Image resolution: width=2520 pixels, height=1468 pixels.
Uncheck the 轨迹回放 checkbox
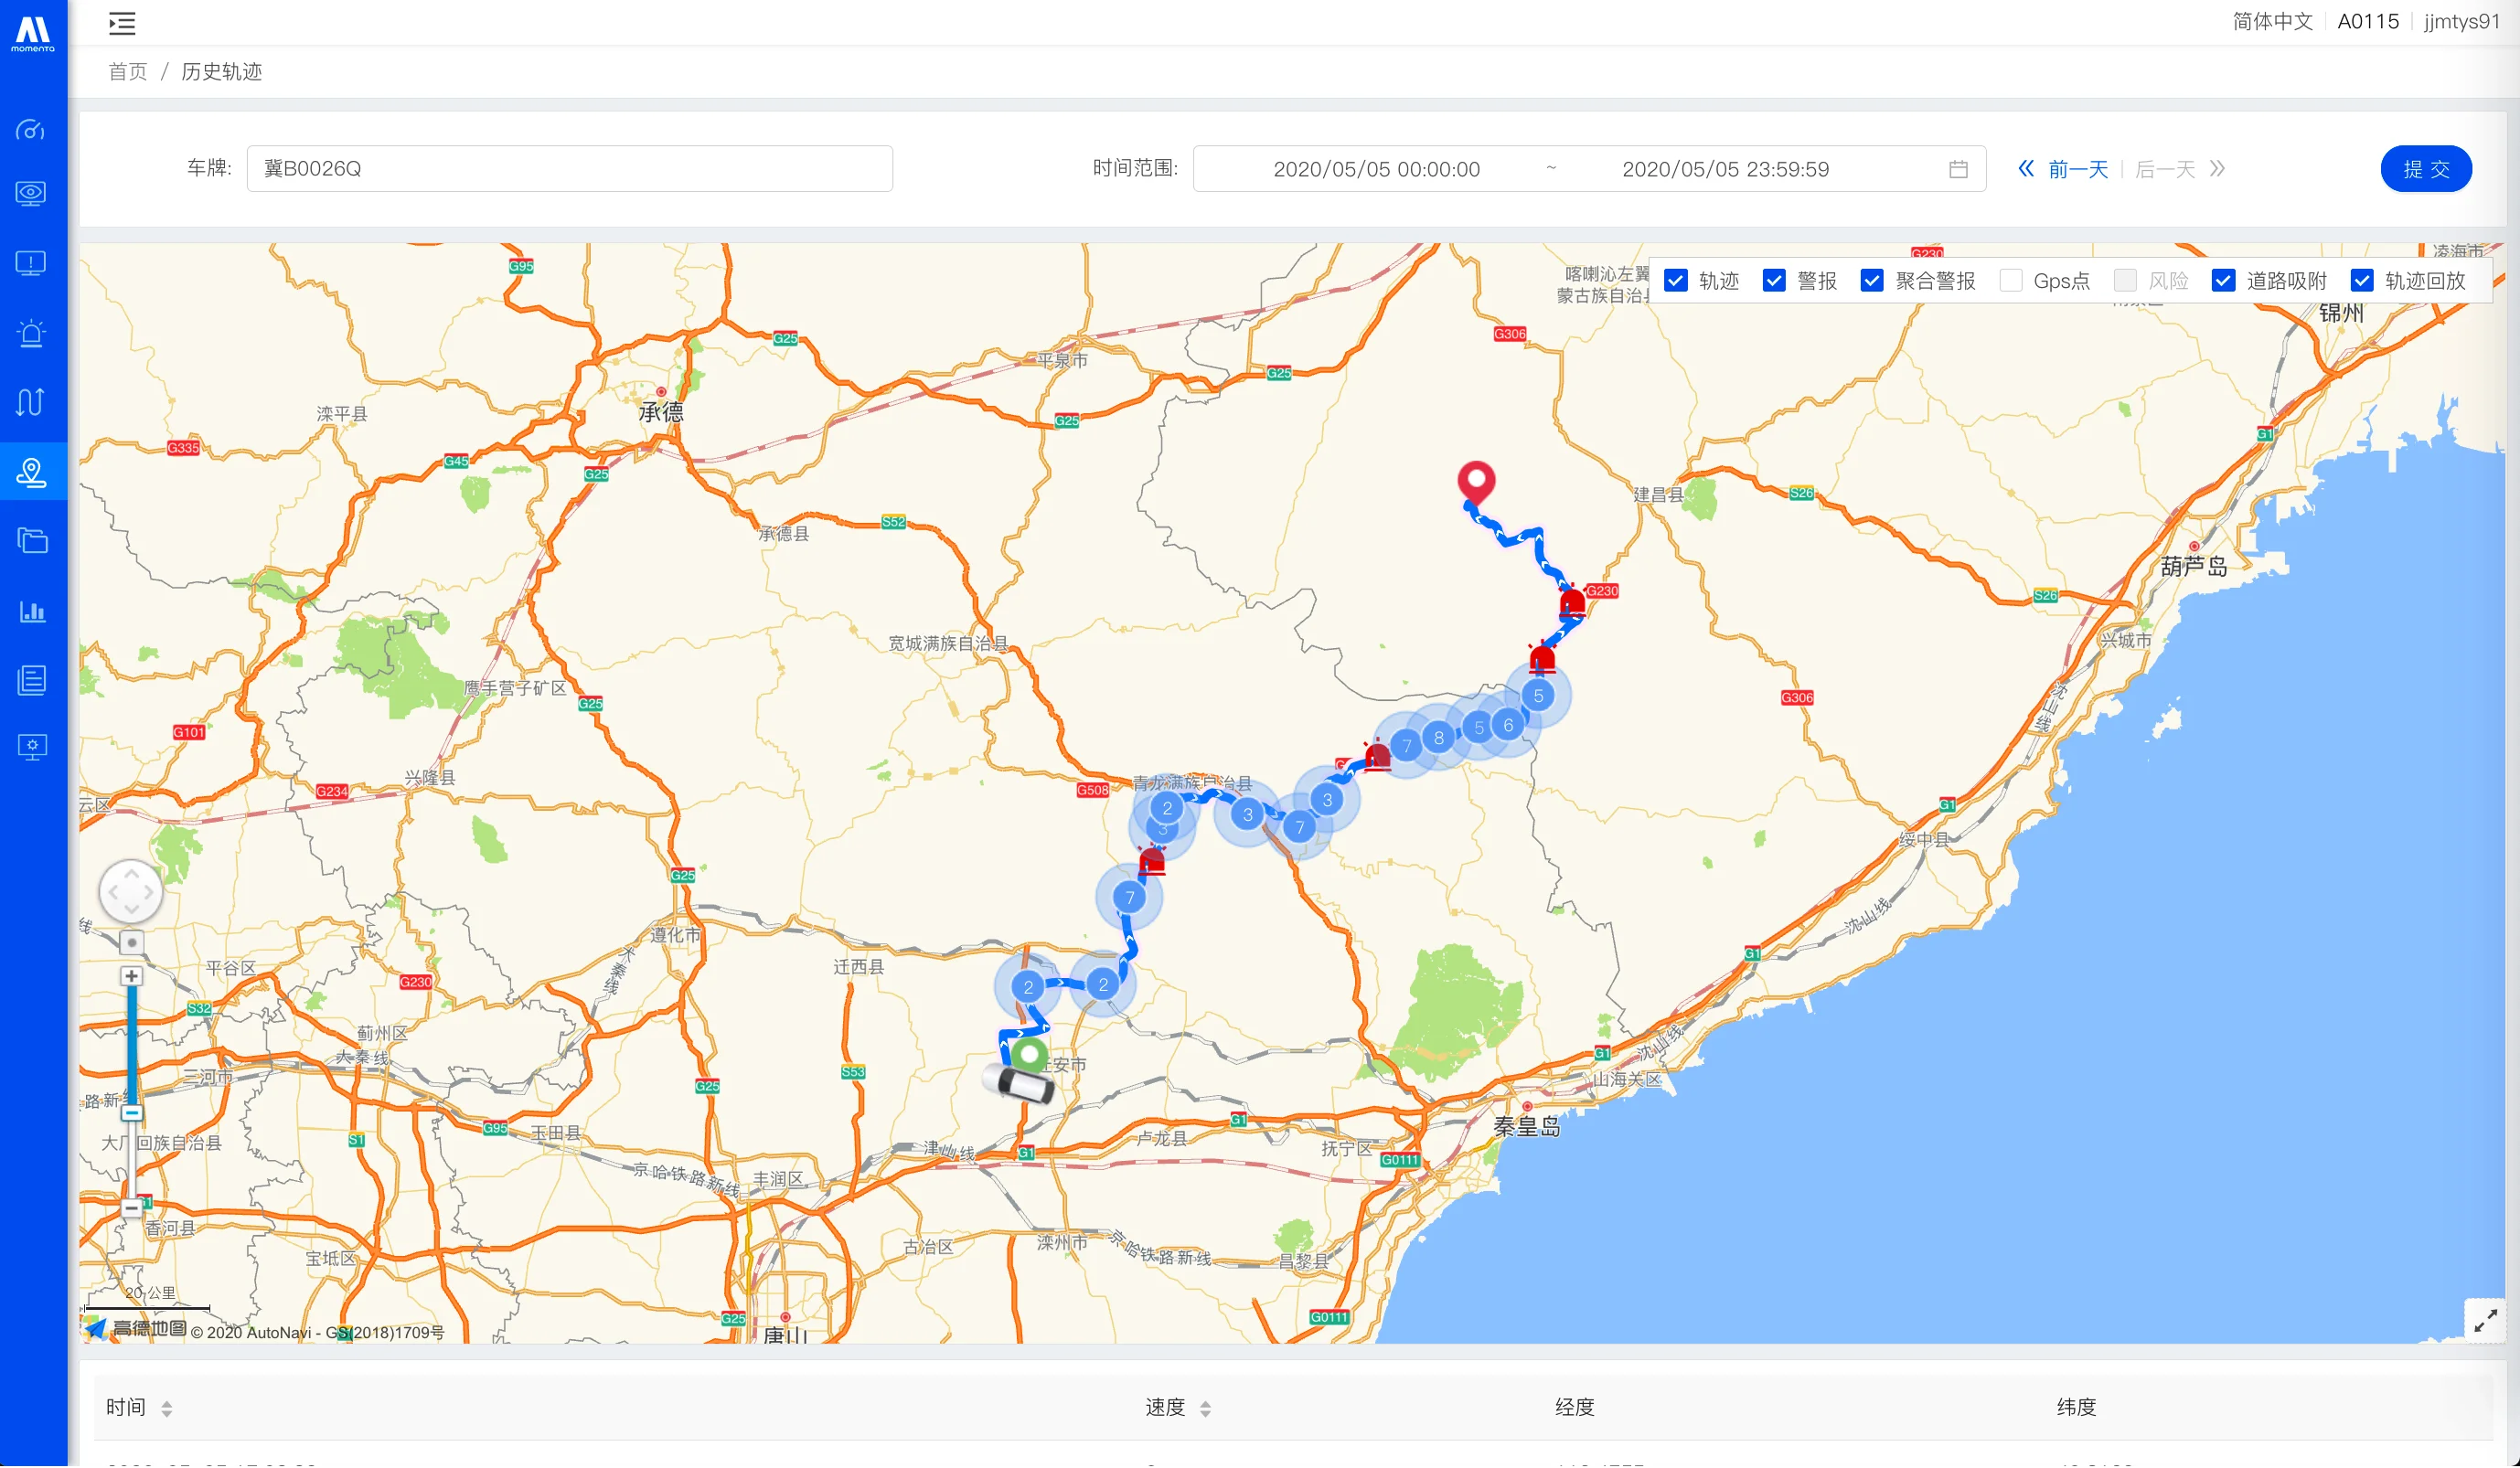[2362, 281]
